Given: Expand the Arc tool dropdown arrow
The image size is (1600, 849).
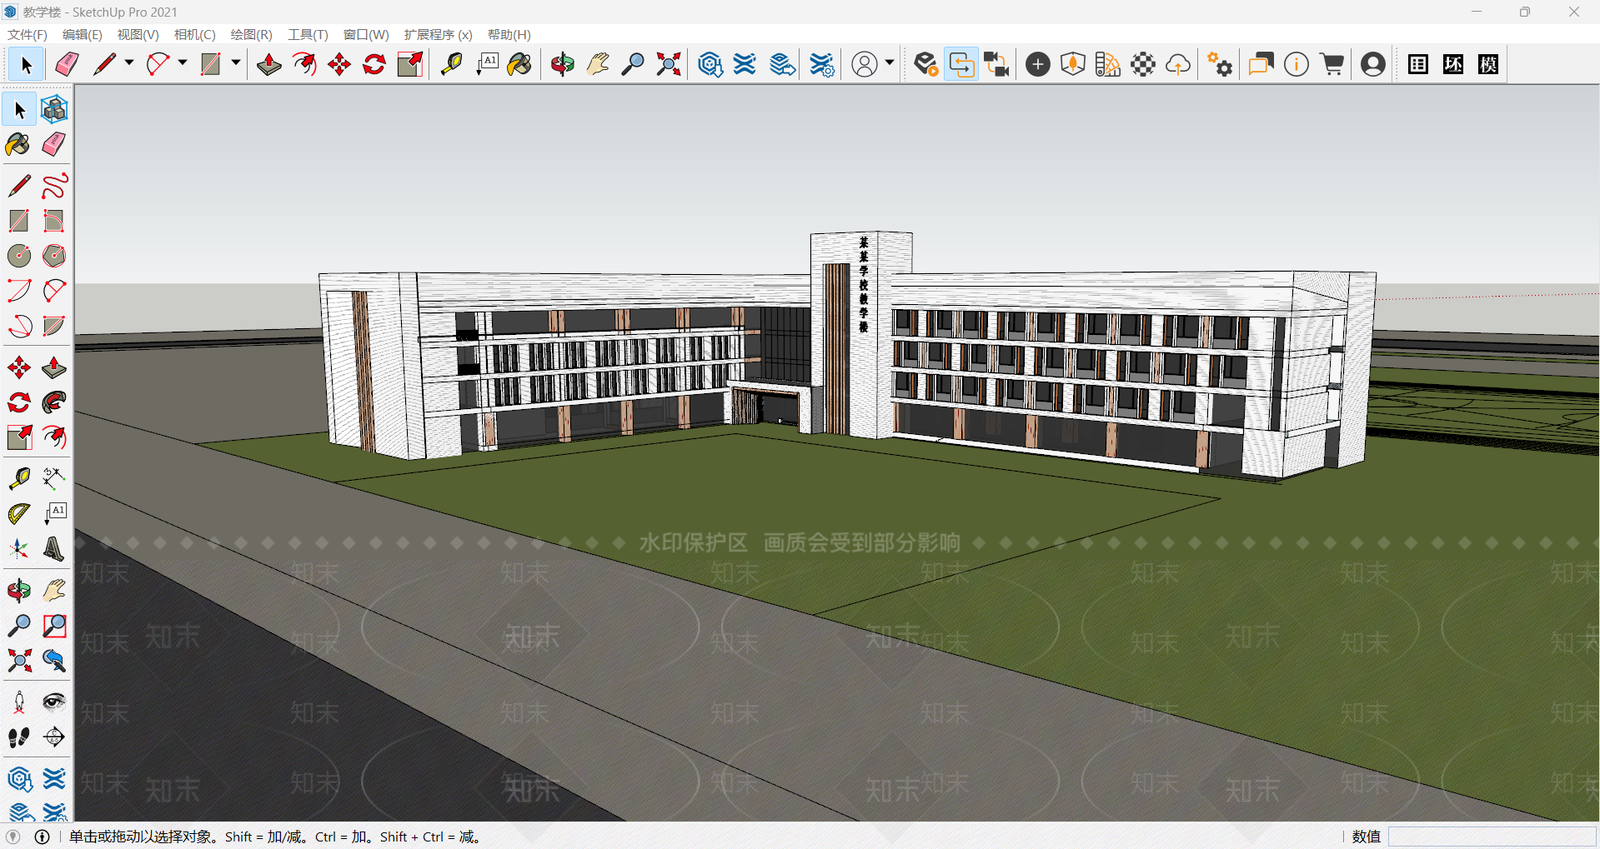Looking at the screenshot, I should click(182, 63).
